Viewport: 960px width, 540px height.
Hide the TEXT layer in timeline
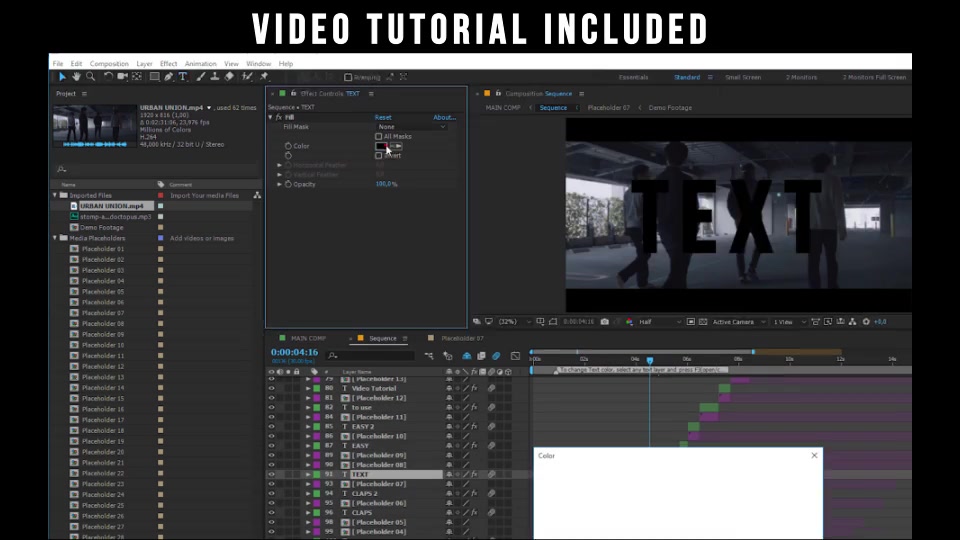pyautogui.click(x=271, y=474)
